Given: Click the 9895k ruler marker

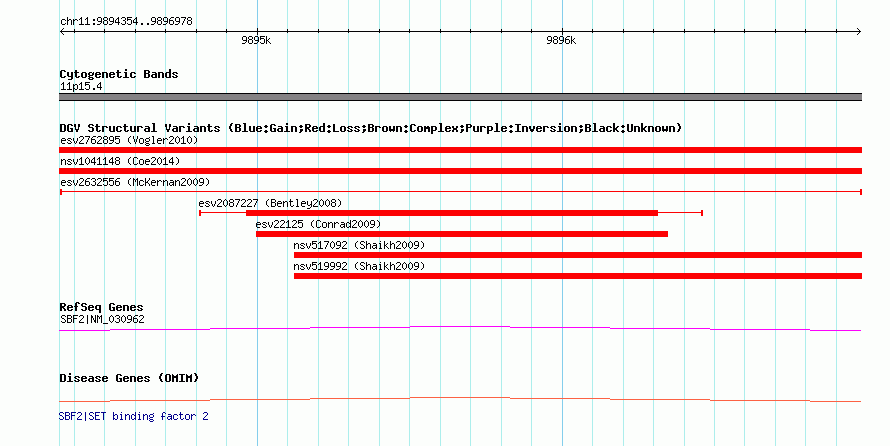Looking at the screenshot, I should pyautogui.click(x=256, y=40).
